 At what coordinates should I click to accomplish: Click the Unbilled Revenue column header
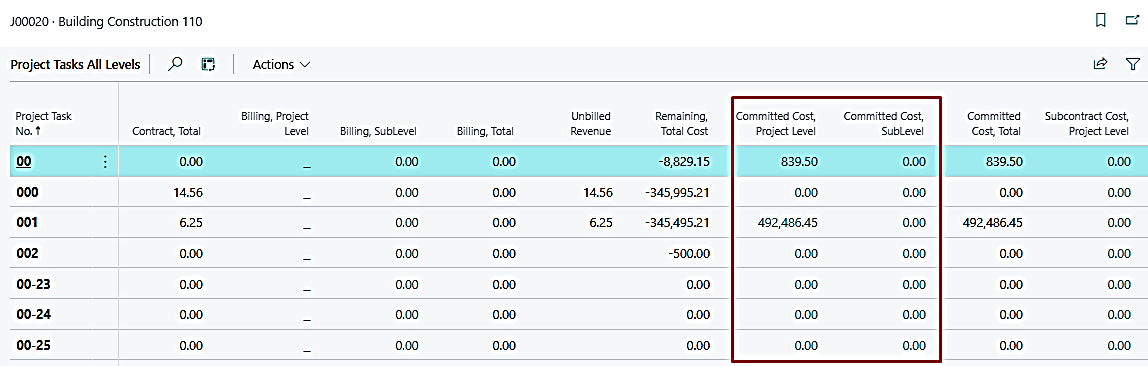[591, 124]
